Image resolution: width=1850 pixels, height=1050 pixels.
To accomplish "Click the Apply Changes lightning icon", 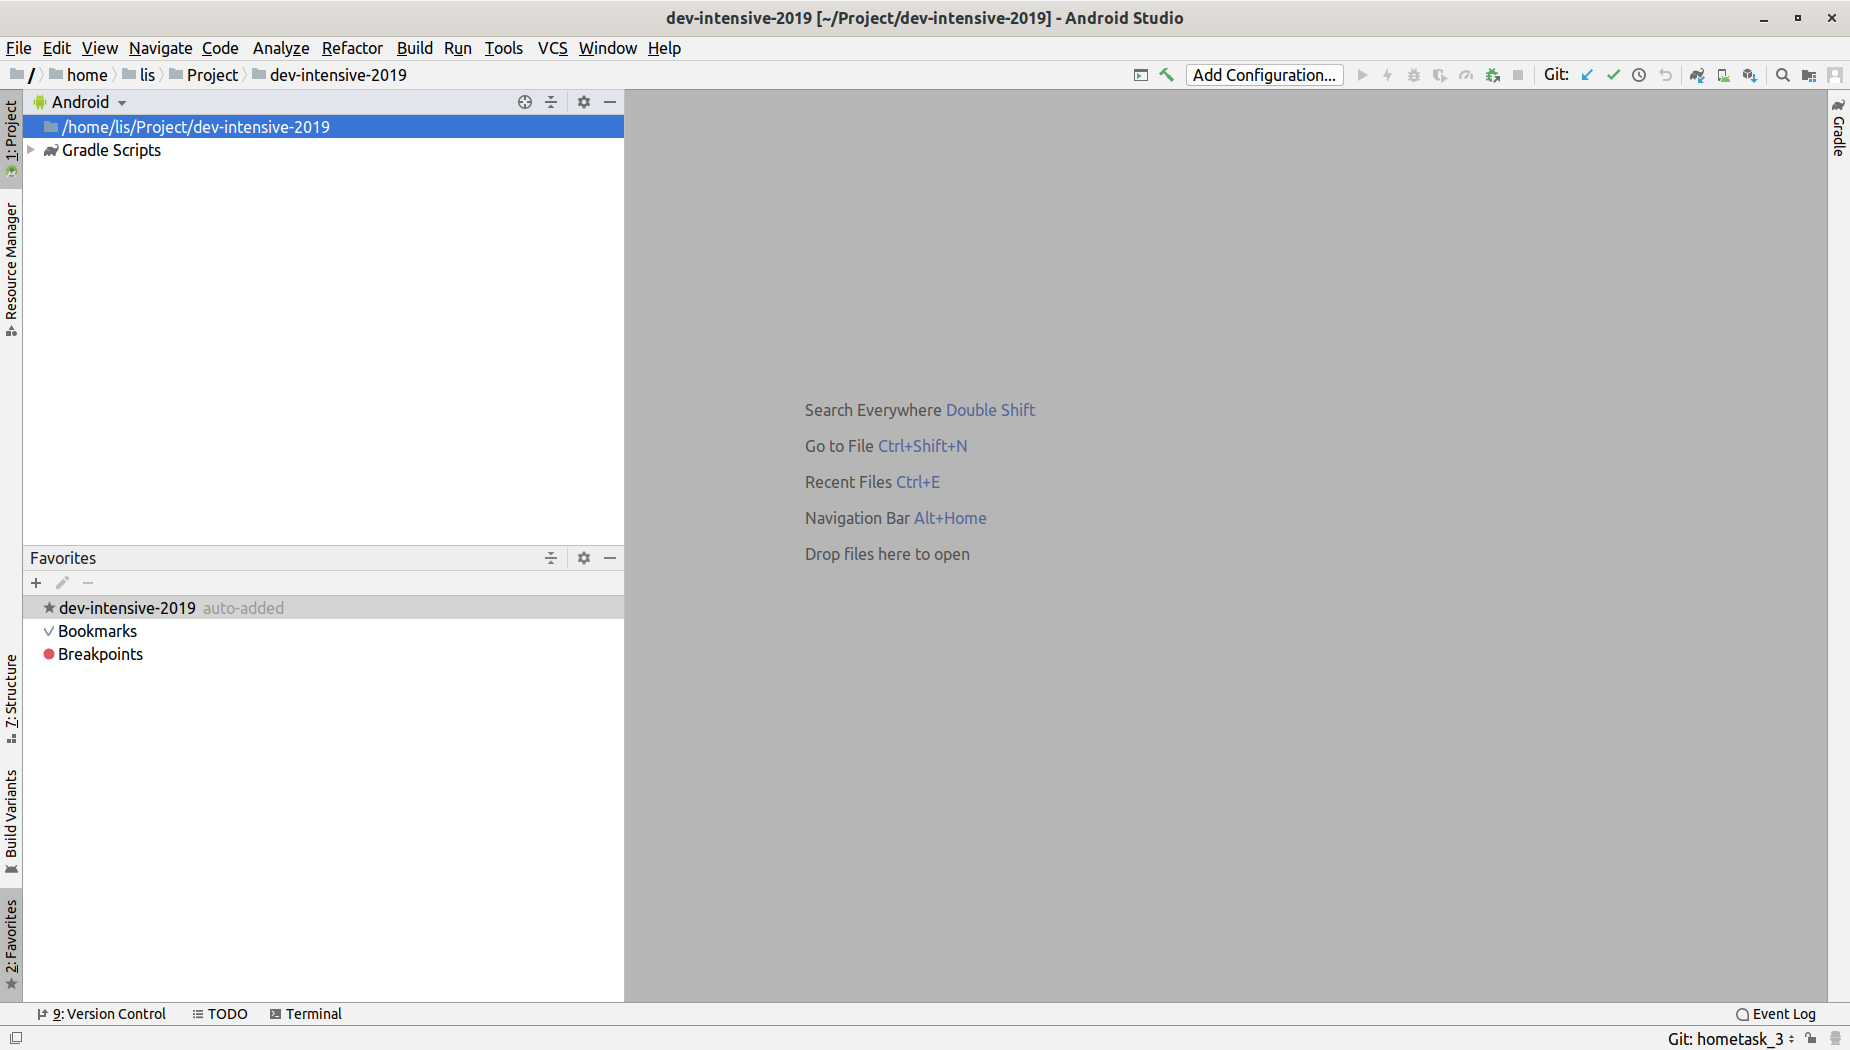I will point(1388,75).
